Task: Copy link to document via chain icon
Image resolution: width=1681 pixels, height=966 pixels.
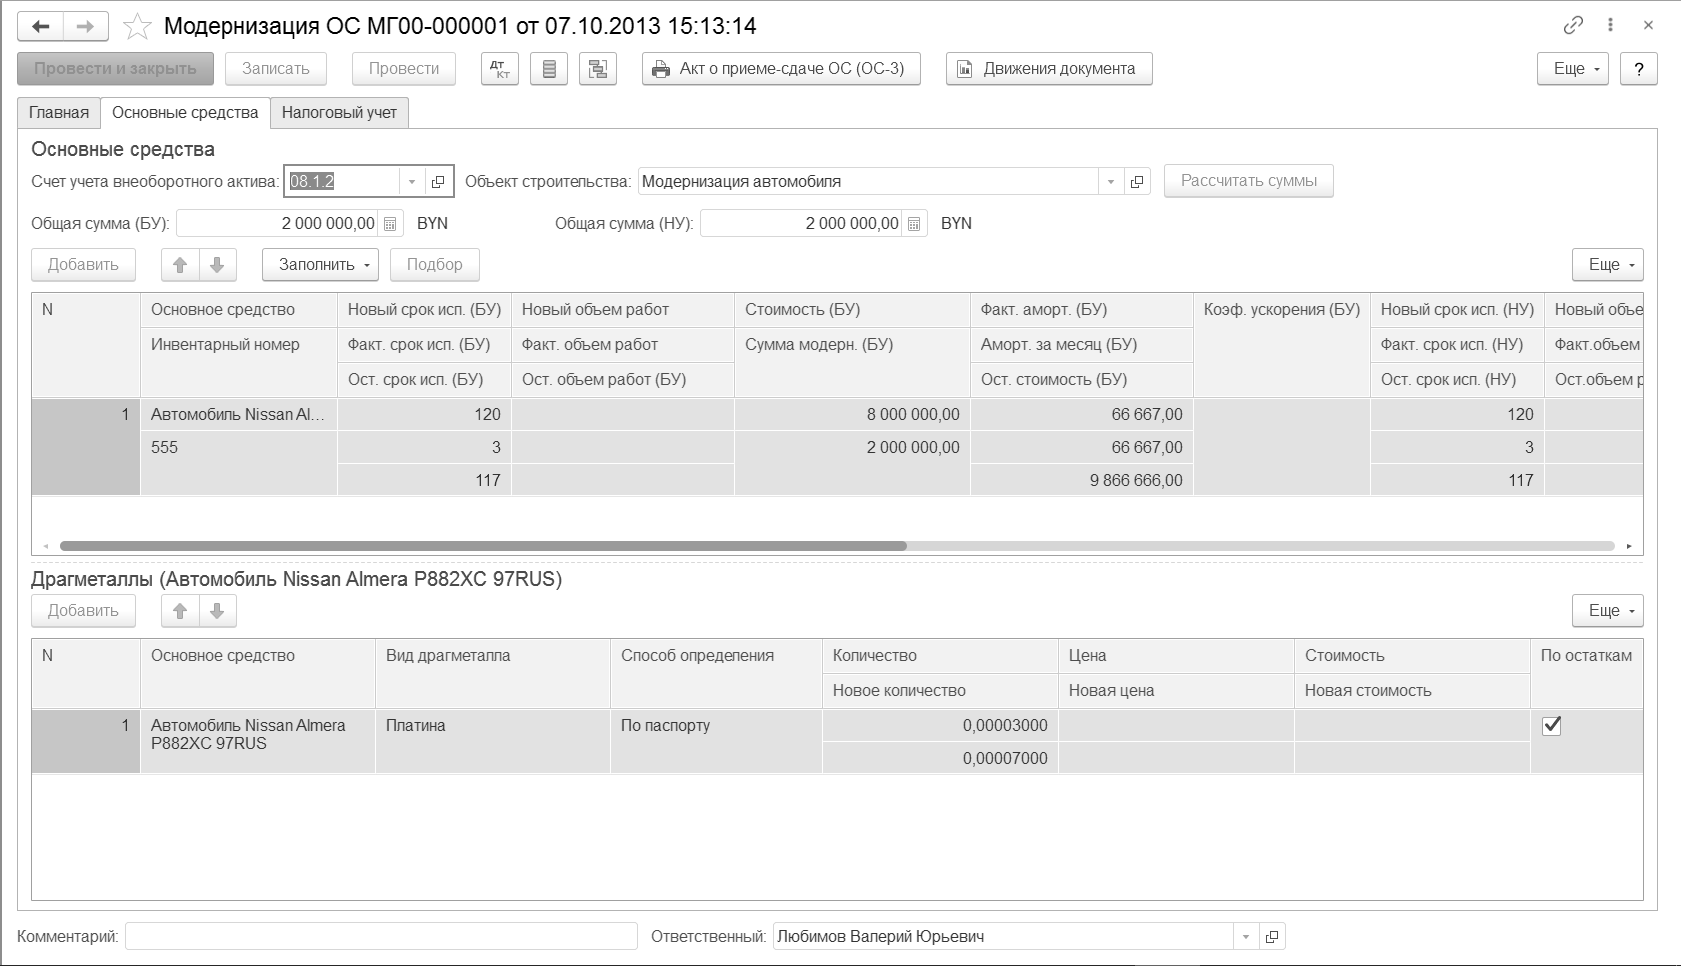Action: (x=1573, y=25)
